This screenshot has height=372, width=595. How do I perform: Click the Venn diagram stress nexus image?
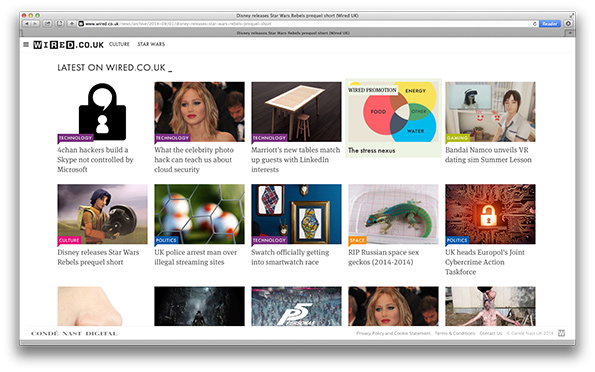point(394,112)
